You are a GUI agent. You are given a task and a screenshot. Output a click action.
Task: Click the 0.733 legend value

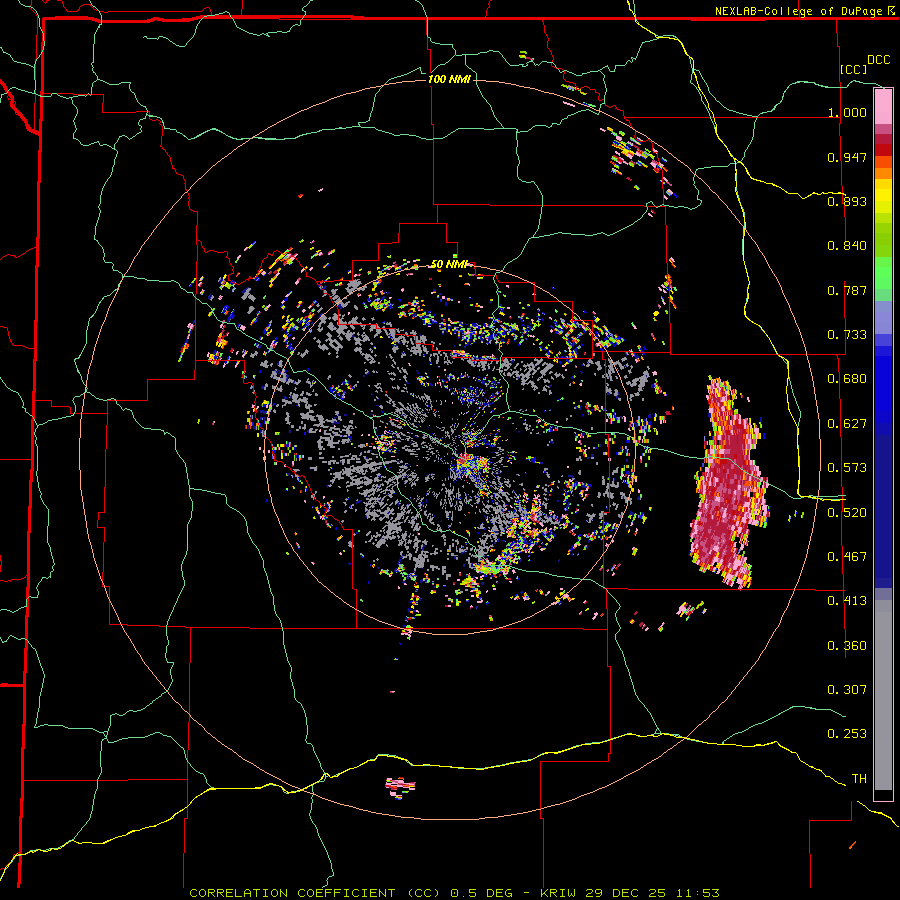coord(847,335)
